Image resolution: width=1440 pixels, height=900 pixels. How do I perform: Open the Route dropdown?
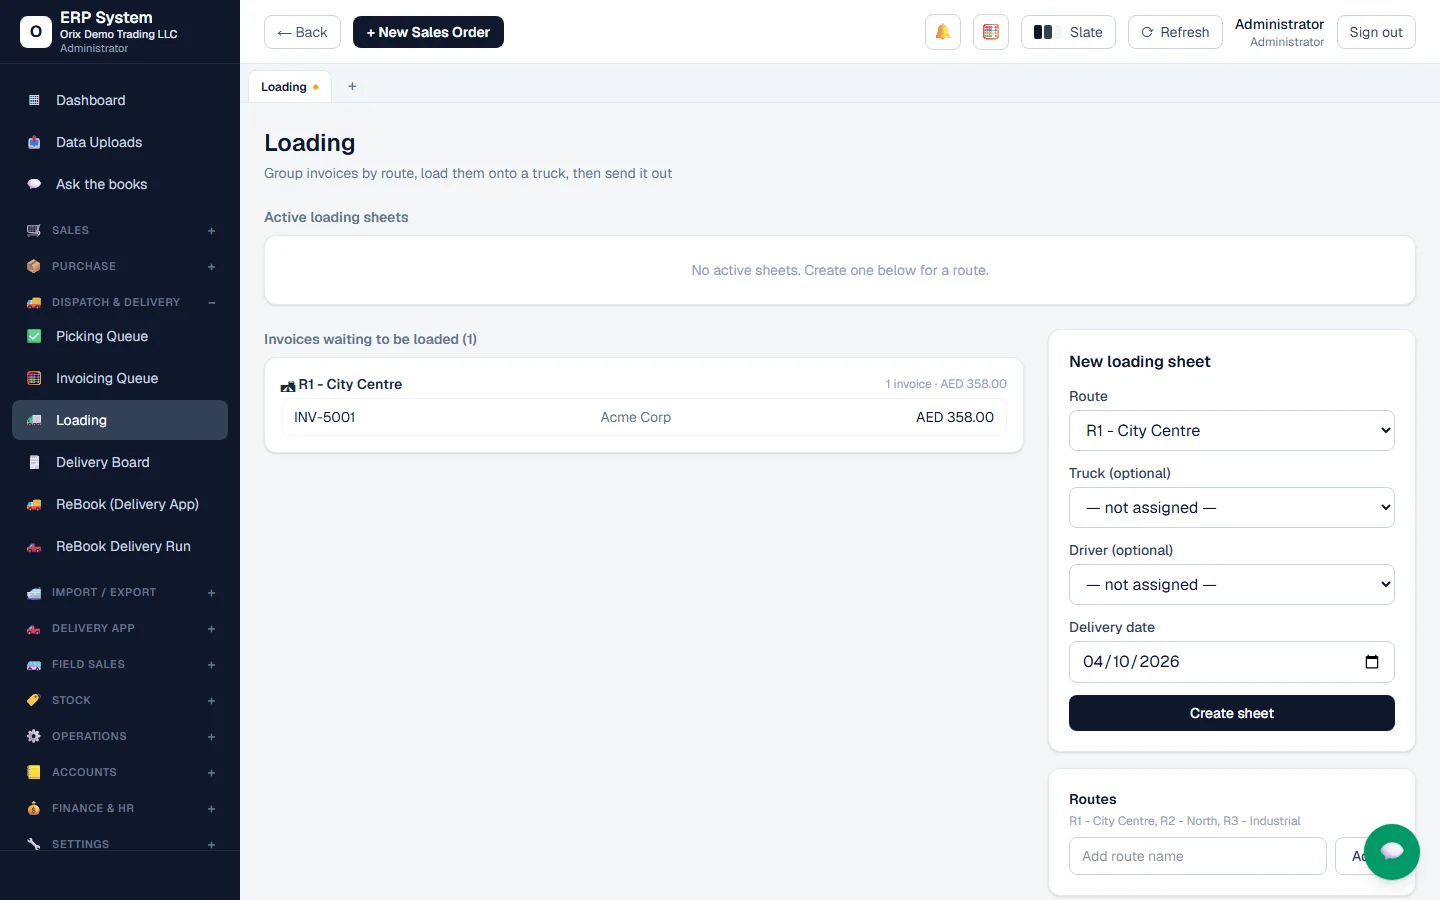point(1232,431)
